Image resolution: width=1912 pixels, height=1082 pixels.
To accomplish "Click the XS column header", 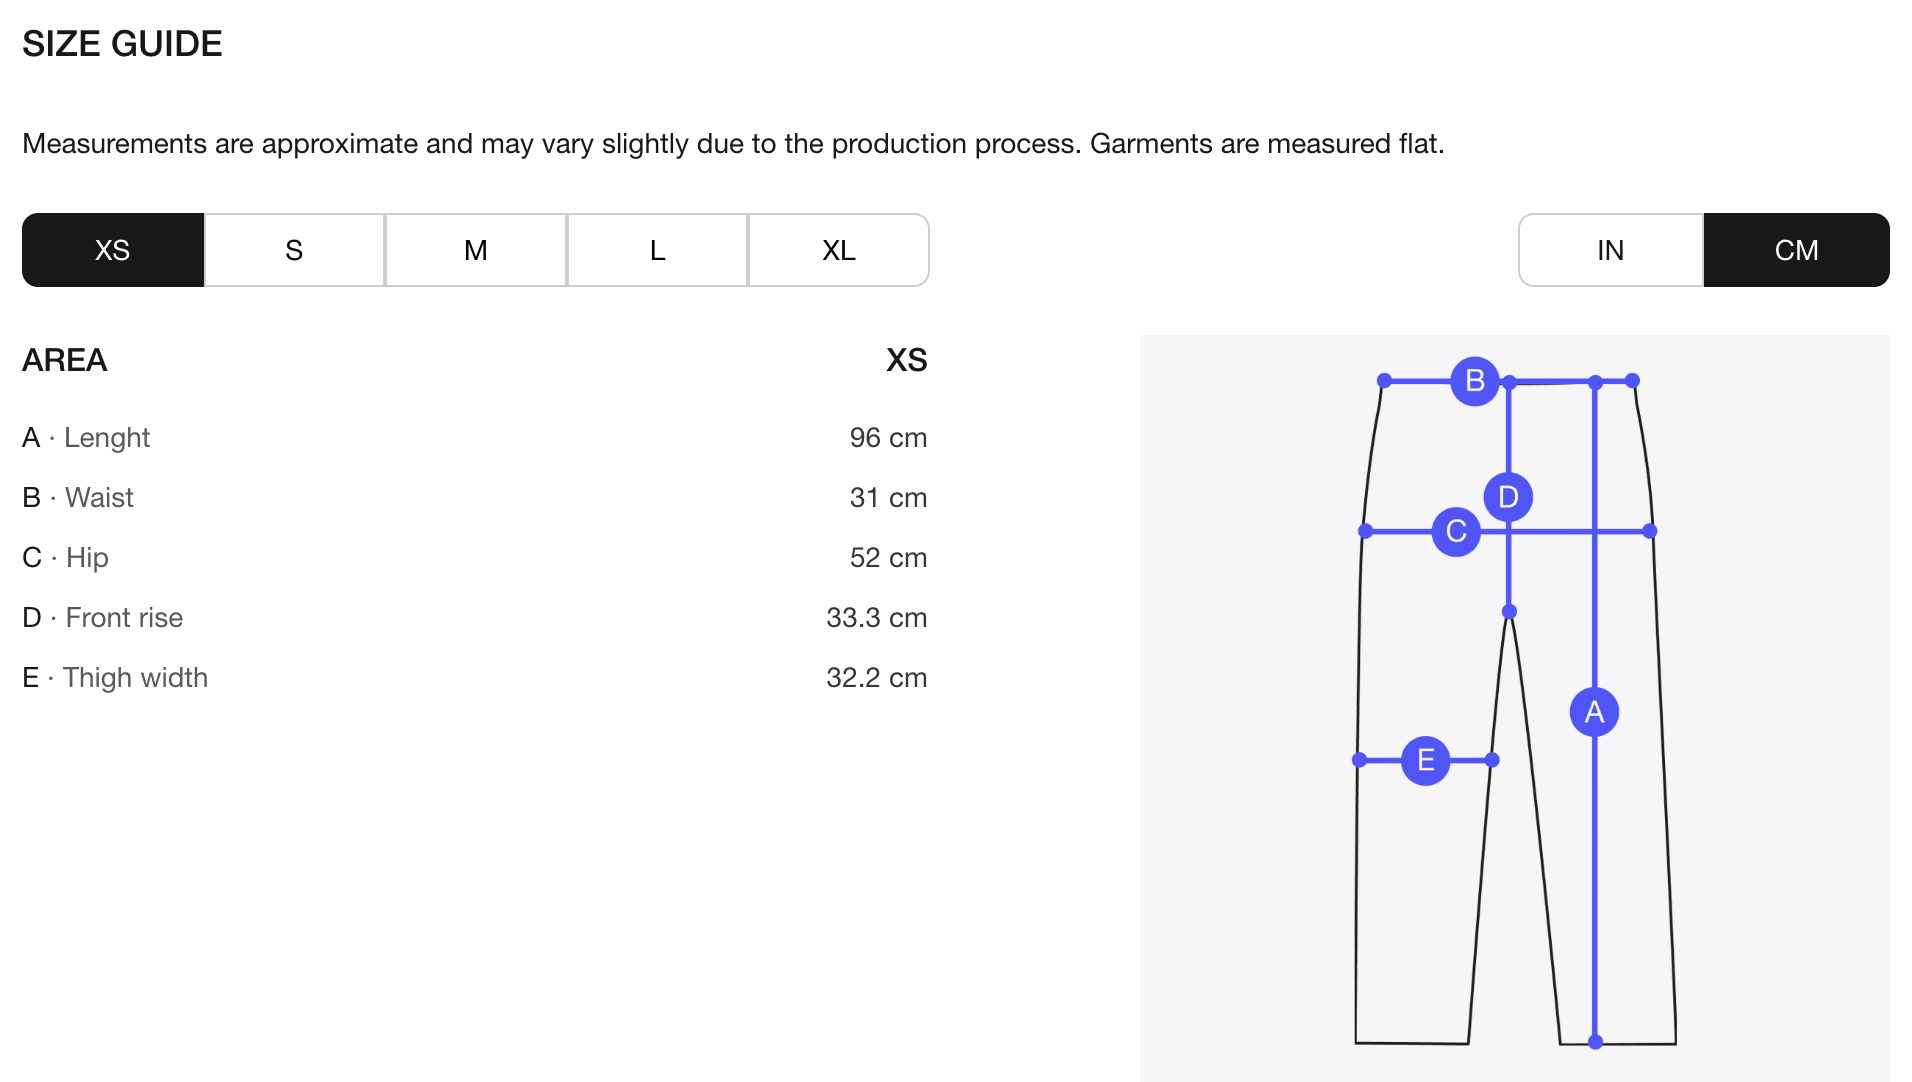I will (x=906, y=360).
